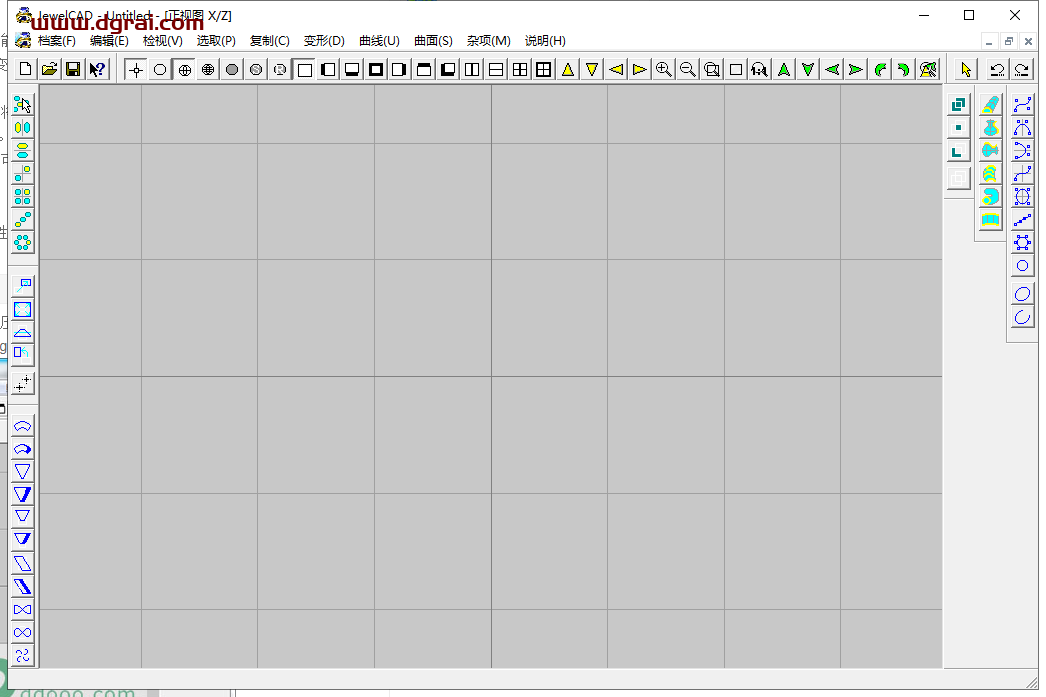Screen dimensions: 1046x697
Task: Pan up with the yellow up triangle
Action: click(568, 69)
